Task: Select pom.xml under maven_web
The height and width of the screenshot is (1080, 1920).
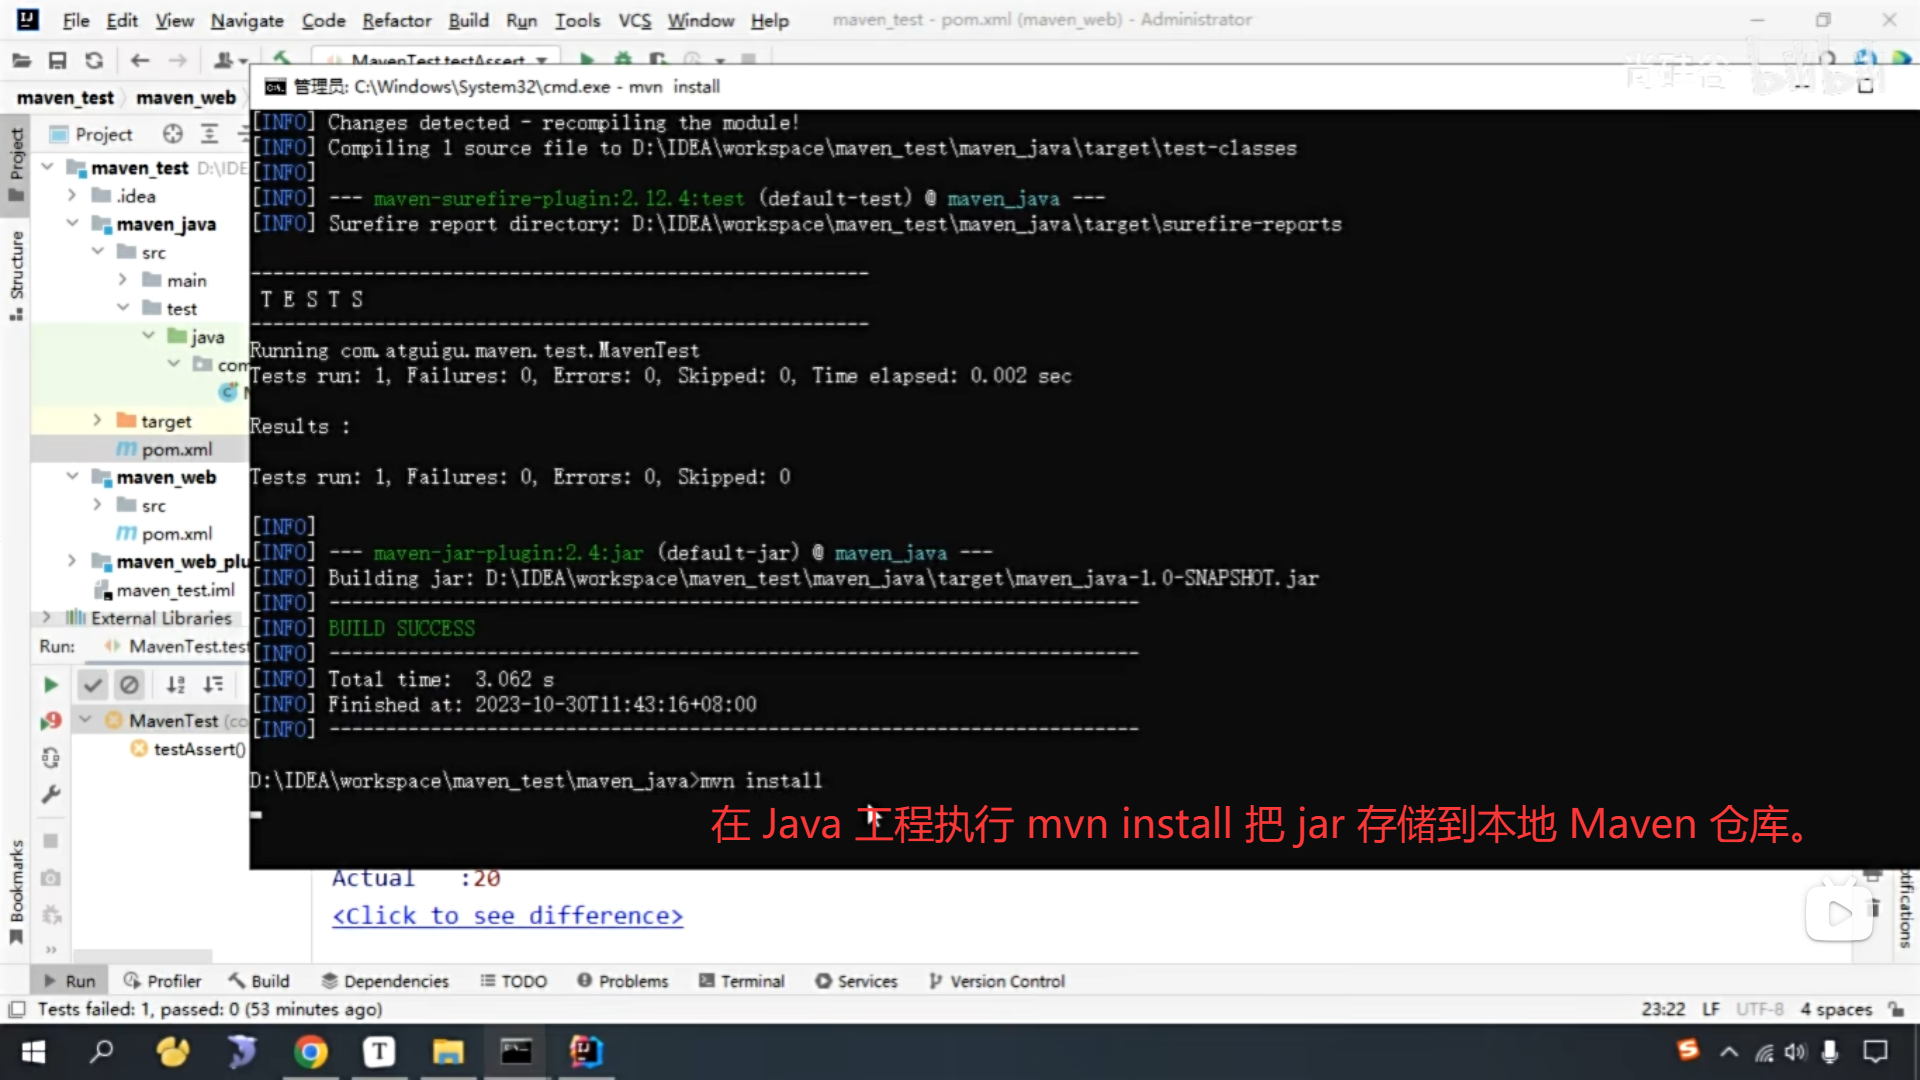Action: click(176, 534)
